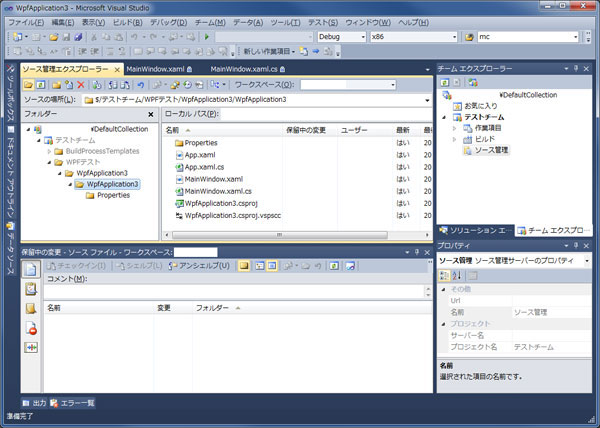Screen dimensions: 600x428
Task: Click the red Delete icon in Source Control Explorer
Action: coord(82,85)
